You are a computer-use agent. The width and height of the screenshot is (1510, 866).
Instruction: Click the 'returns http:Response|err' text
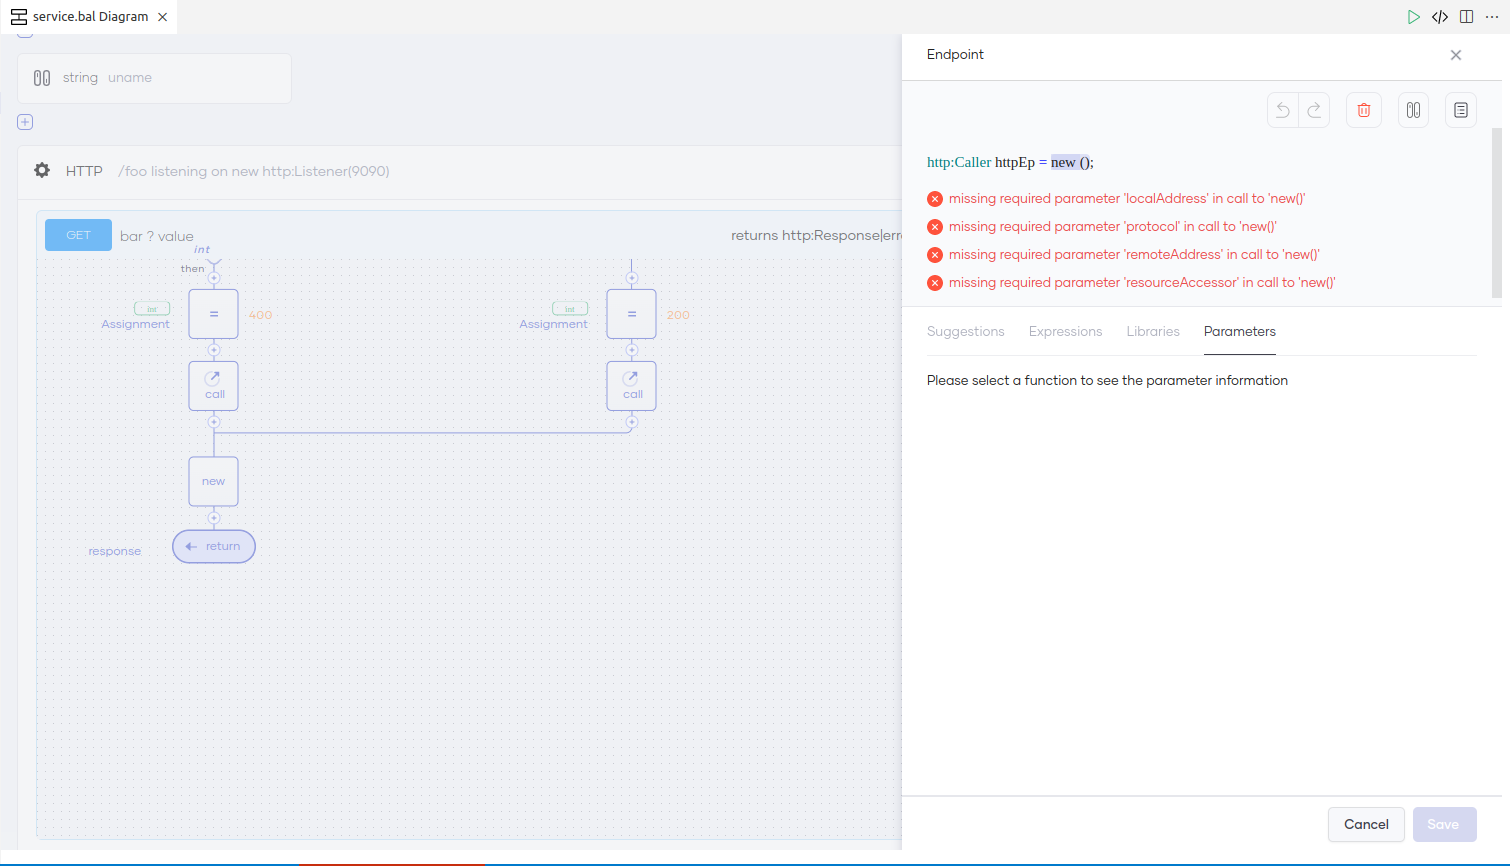816,236
